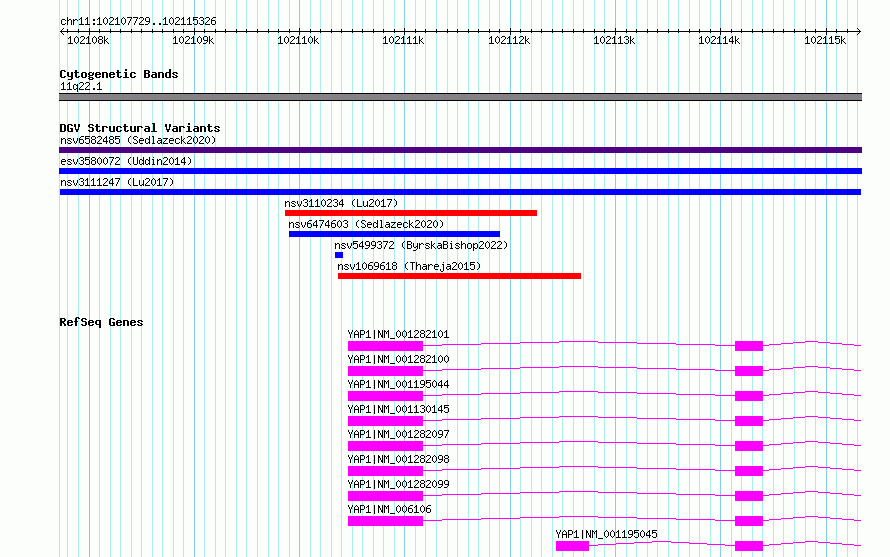Image resolution: width=890 pixels, height=557 pixels.
Task: Click the nsv1069618 (Thareja2015) label
Action: pyautogui.click(x=409, y=266)
